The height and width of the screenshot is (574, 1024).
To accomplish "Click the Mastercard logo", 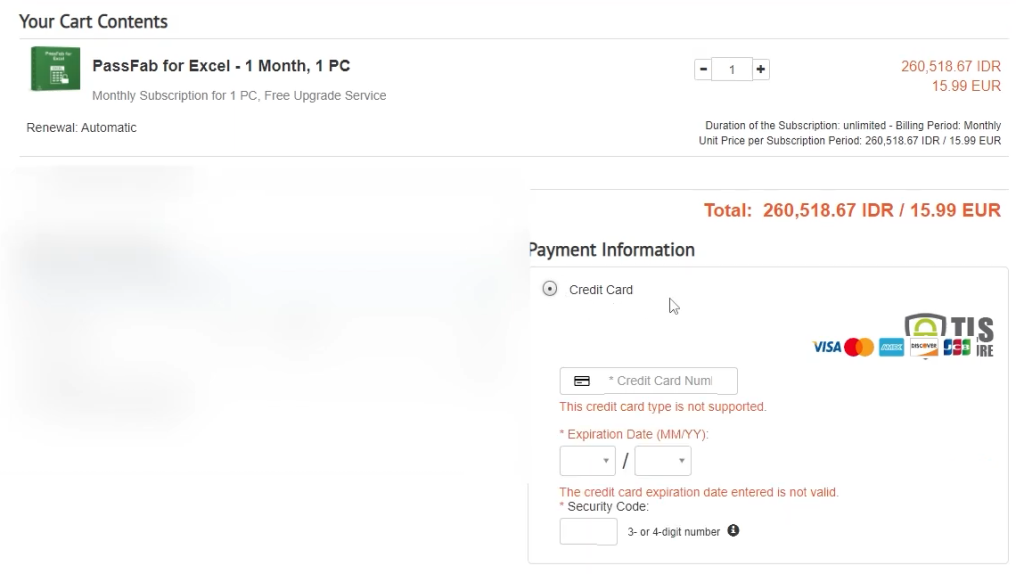I will 859,347.
